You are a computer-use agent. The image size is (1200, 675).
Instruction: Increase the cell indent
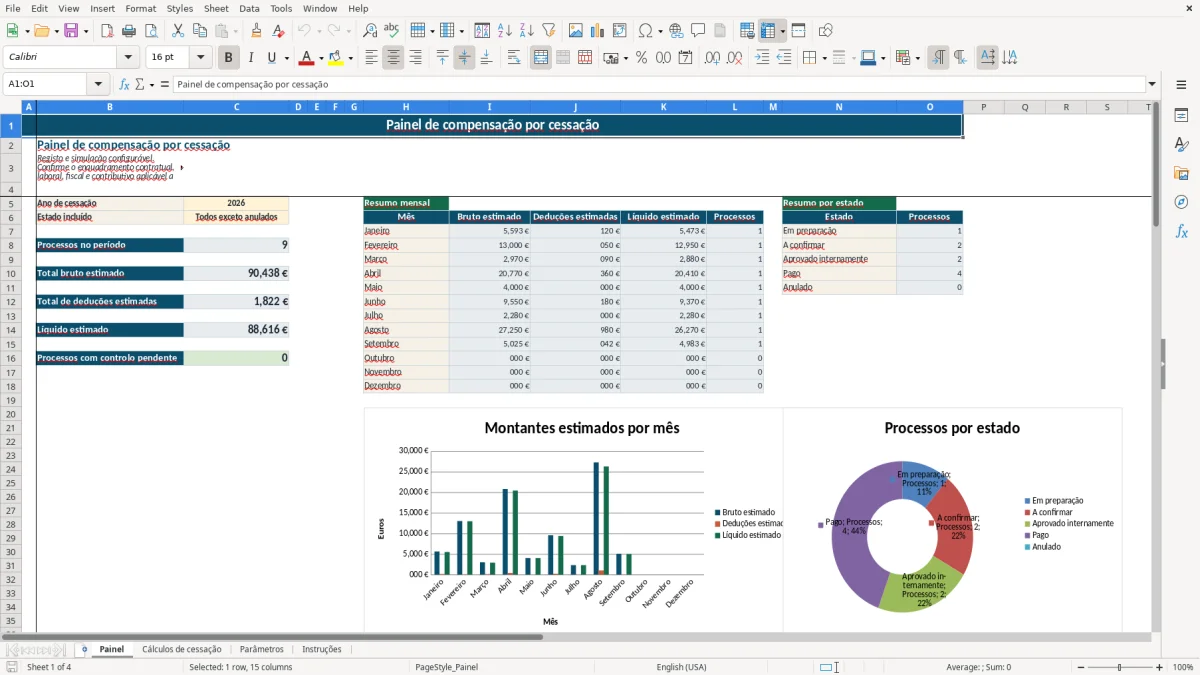(x=761, y=58)
